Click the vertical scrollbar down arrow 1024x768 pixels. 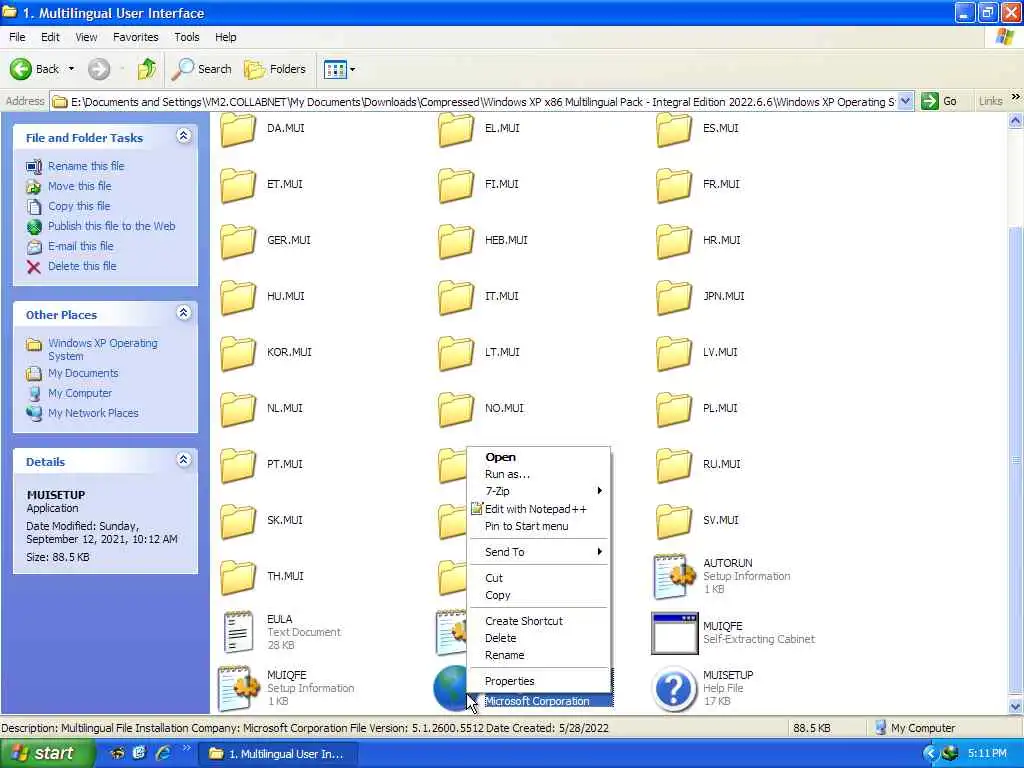point(1016,706)
